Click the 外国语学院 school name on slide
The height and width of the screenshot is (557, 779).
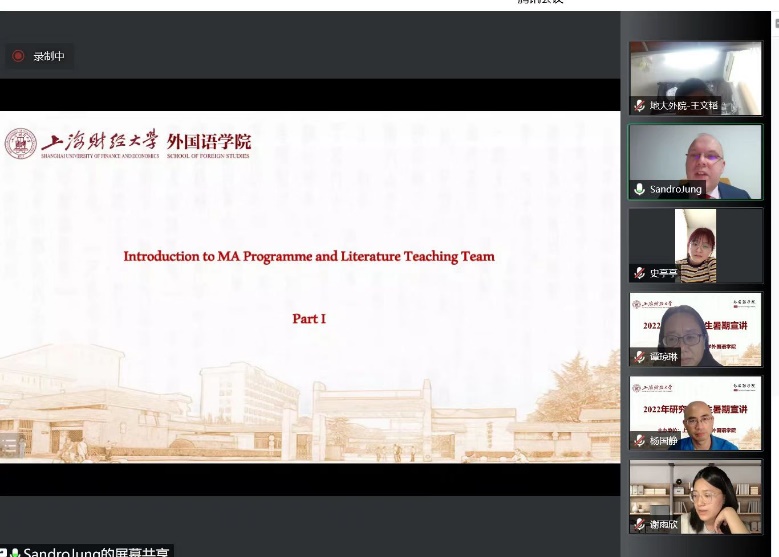209,140
